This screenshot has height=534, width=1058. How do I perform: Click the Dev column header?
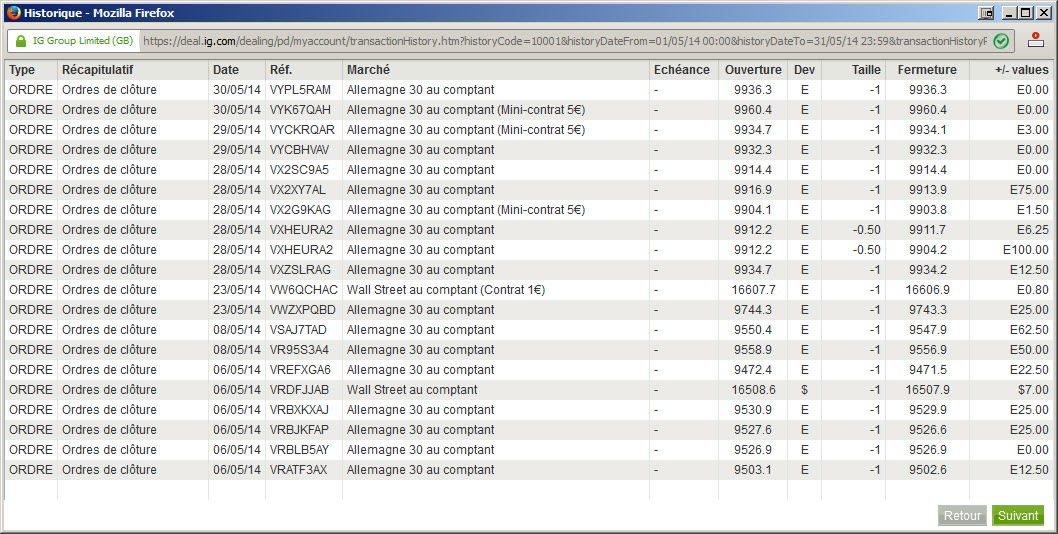click(804, 70)
